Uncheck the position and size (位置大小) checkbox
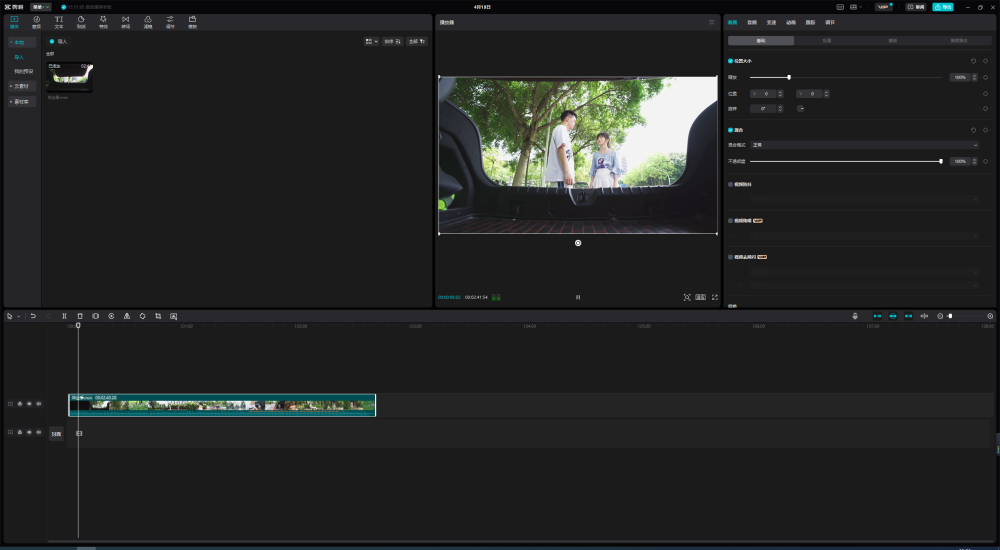Image resolution: width=1000 pixels, height=550 pixels. click(x=730, y=61)
